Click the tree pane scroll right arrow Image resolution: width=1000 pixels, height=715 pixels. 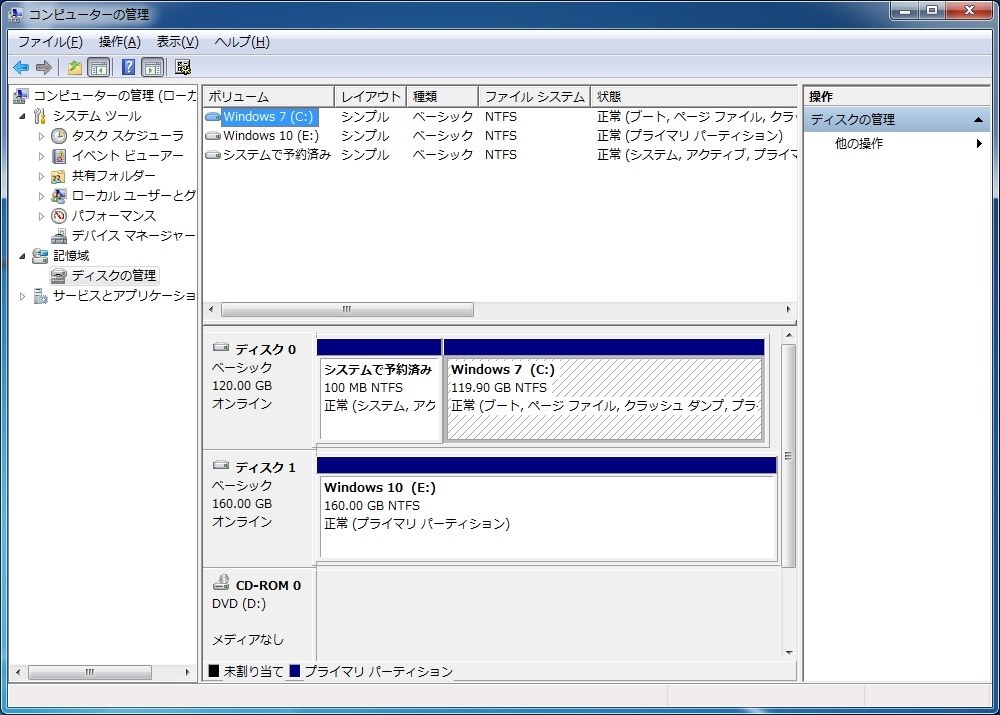click(x=187, y=672)
